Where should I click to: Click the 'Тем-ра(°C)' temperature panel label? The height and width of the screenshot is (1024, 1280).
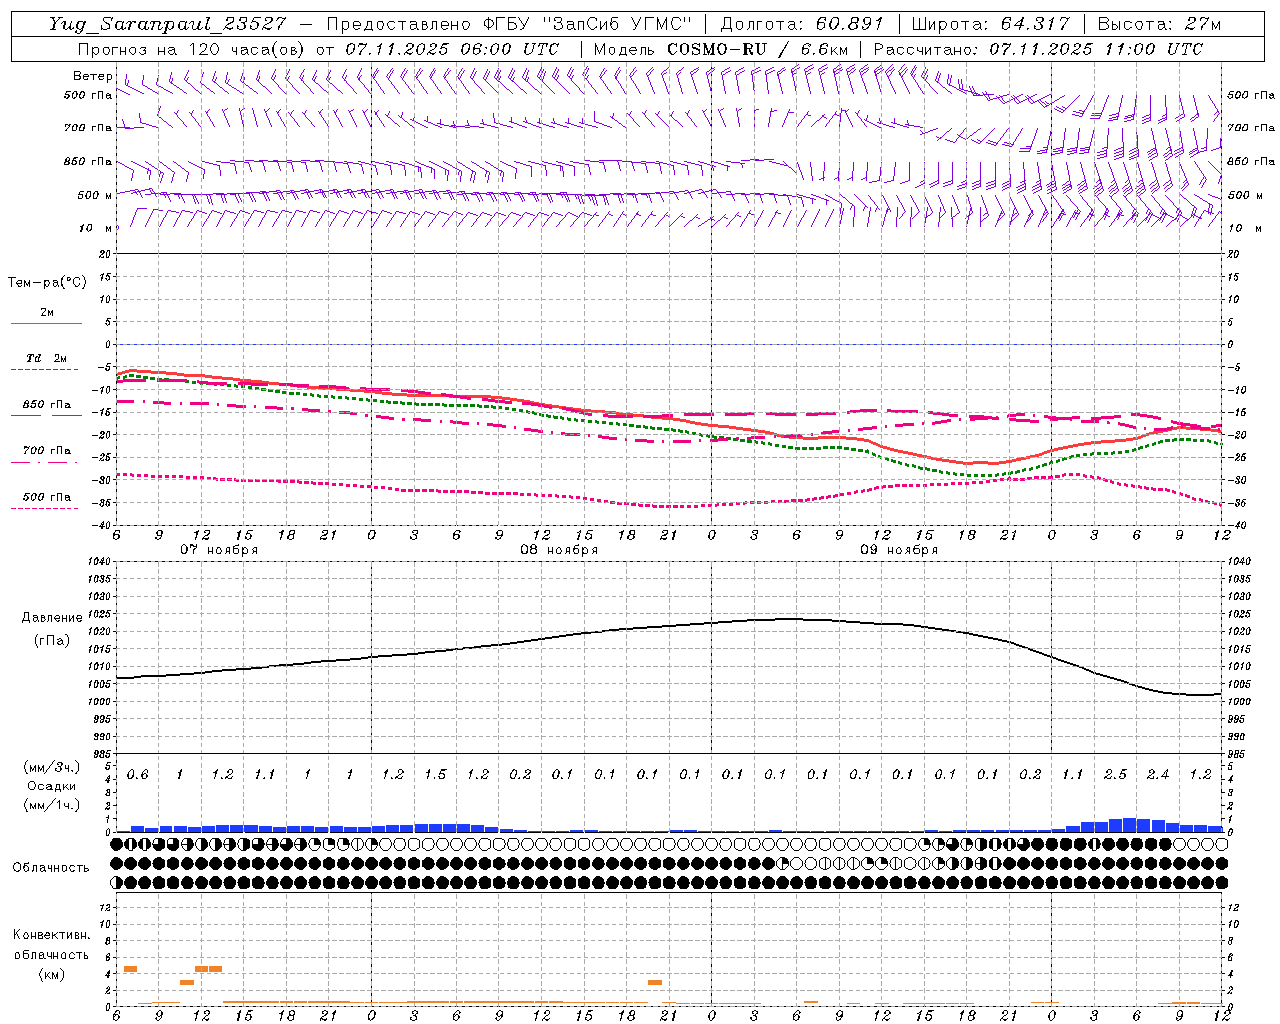click(47, 283)
